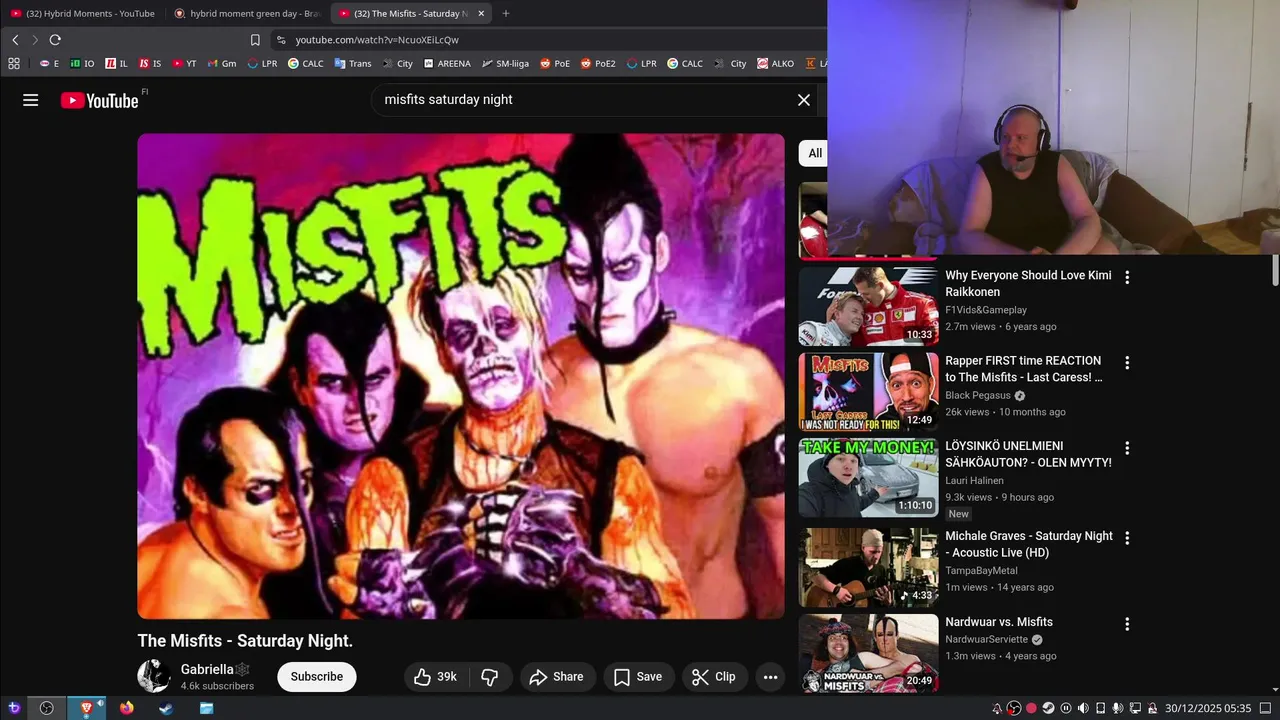Open the TampaBayMetal channel name

click(981, 570)
